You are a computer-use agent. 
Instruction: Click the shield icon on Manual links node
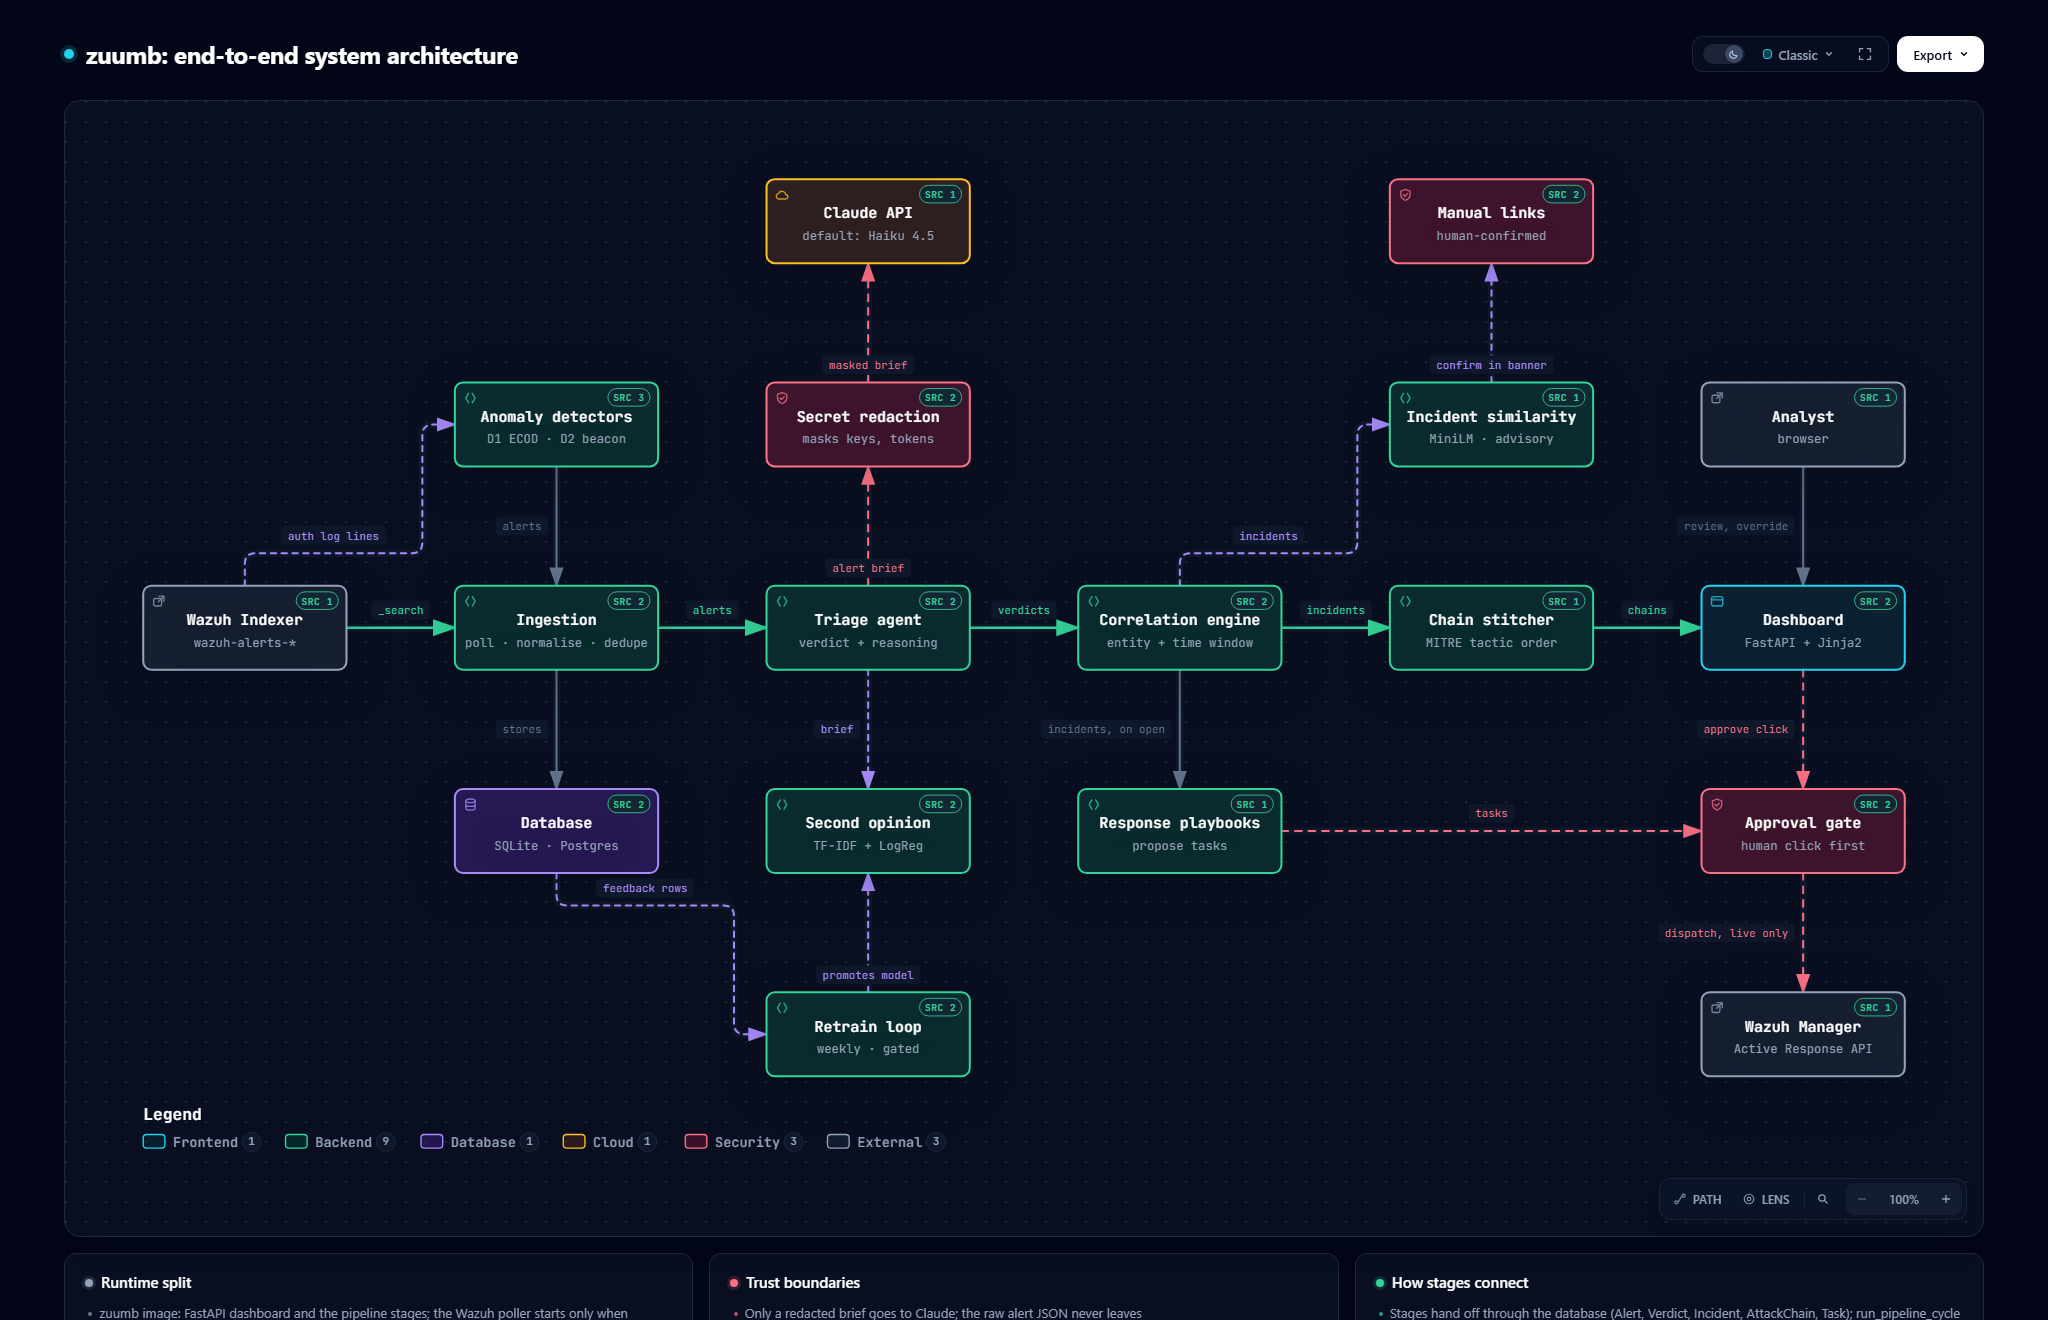point(1406,195)
